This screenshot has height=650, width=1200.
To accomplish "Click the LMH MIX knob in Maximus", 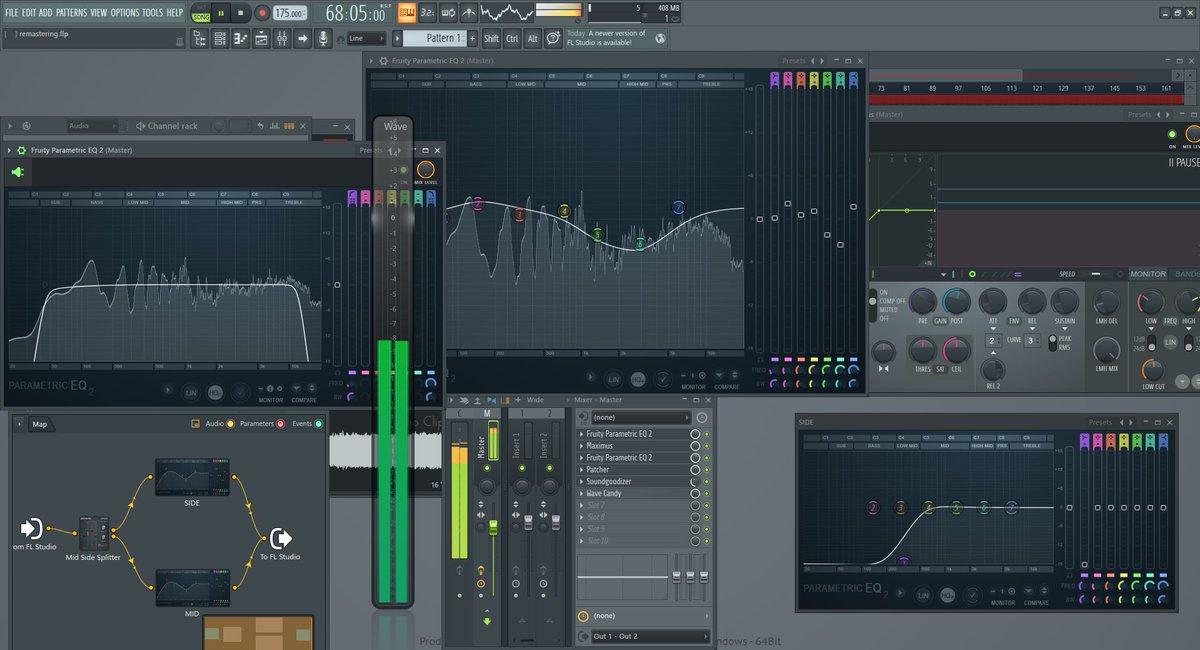I will pyautogui.click(x=1106, y=349).
